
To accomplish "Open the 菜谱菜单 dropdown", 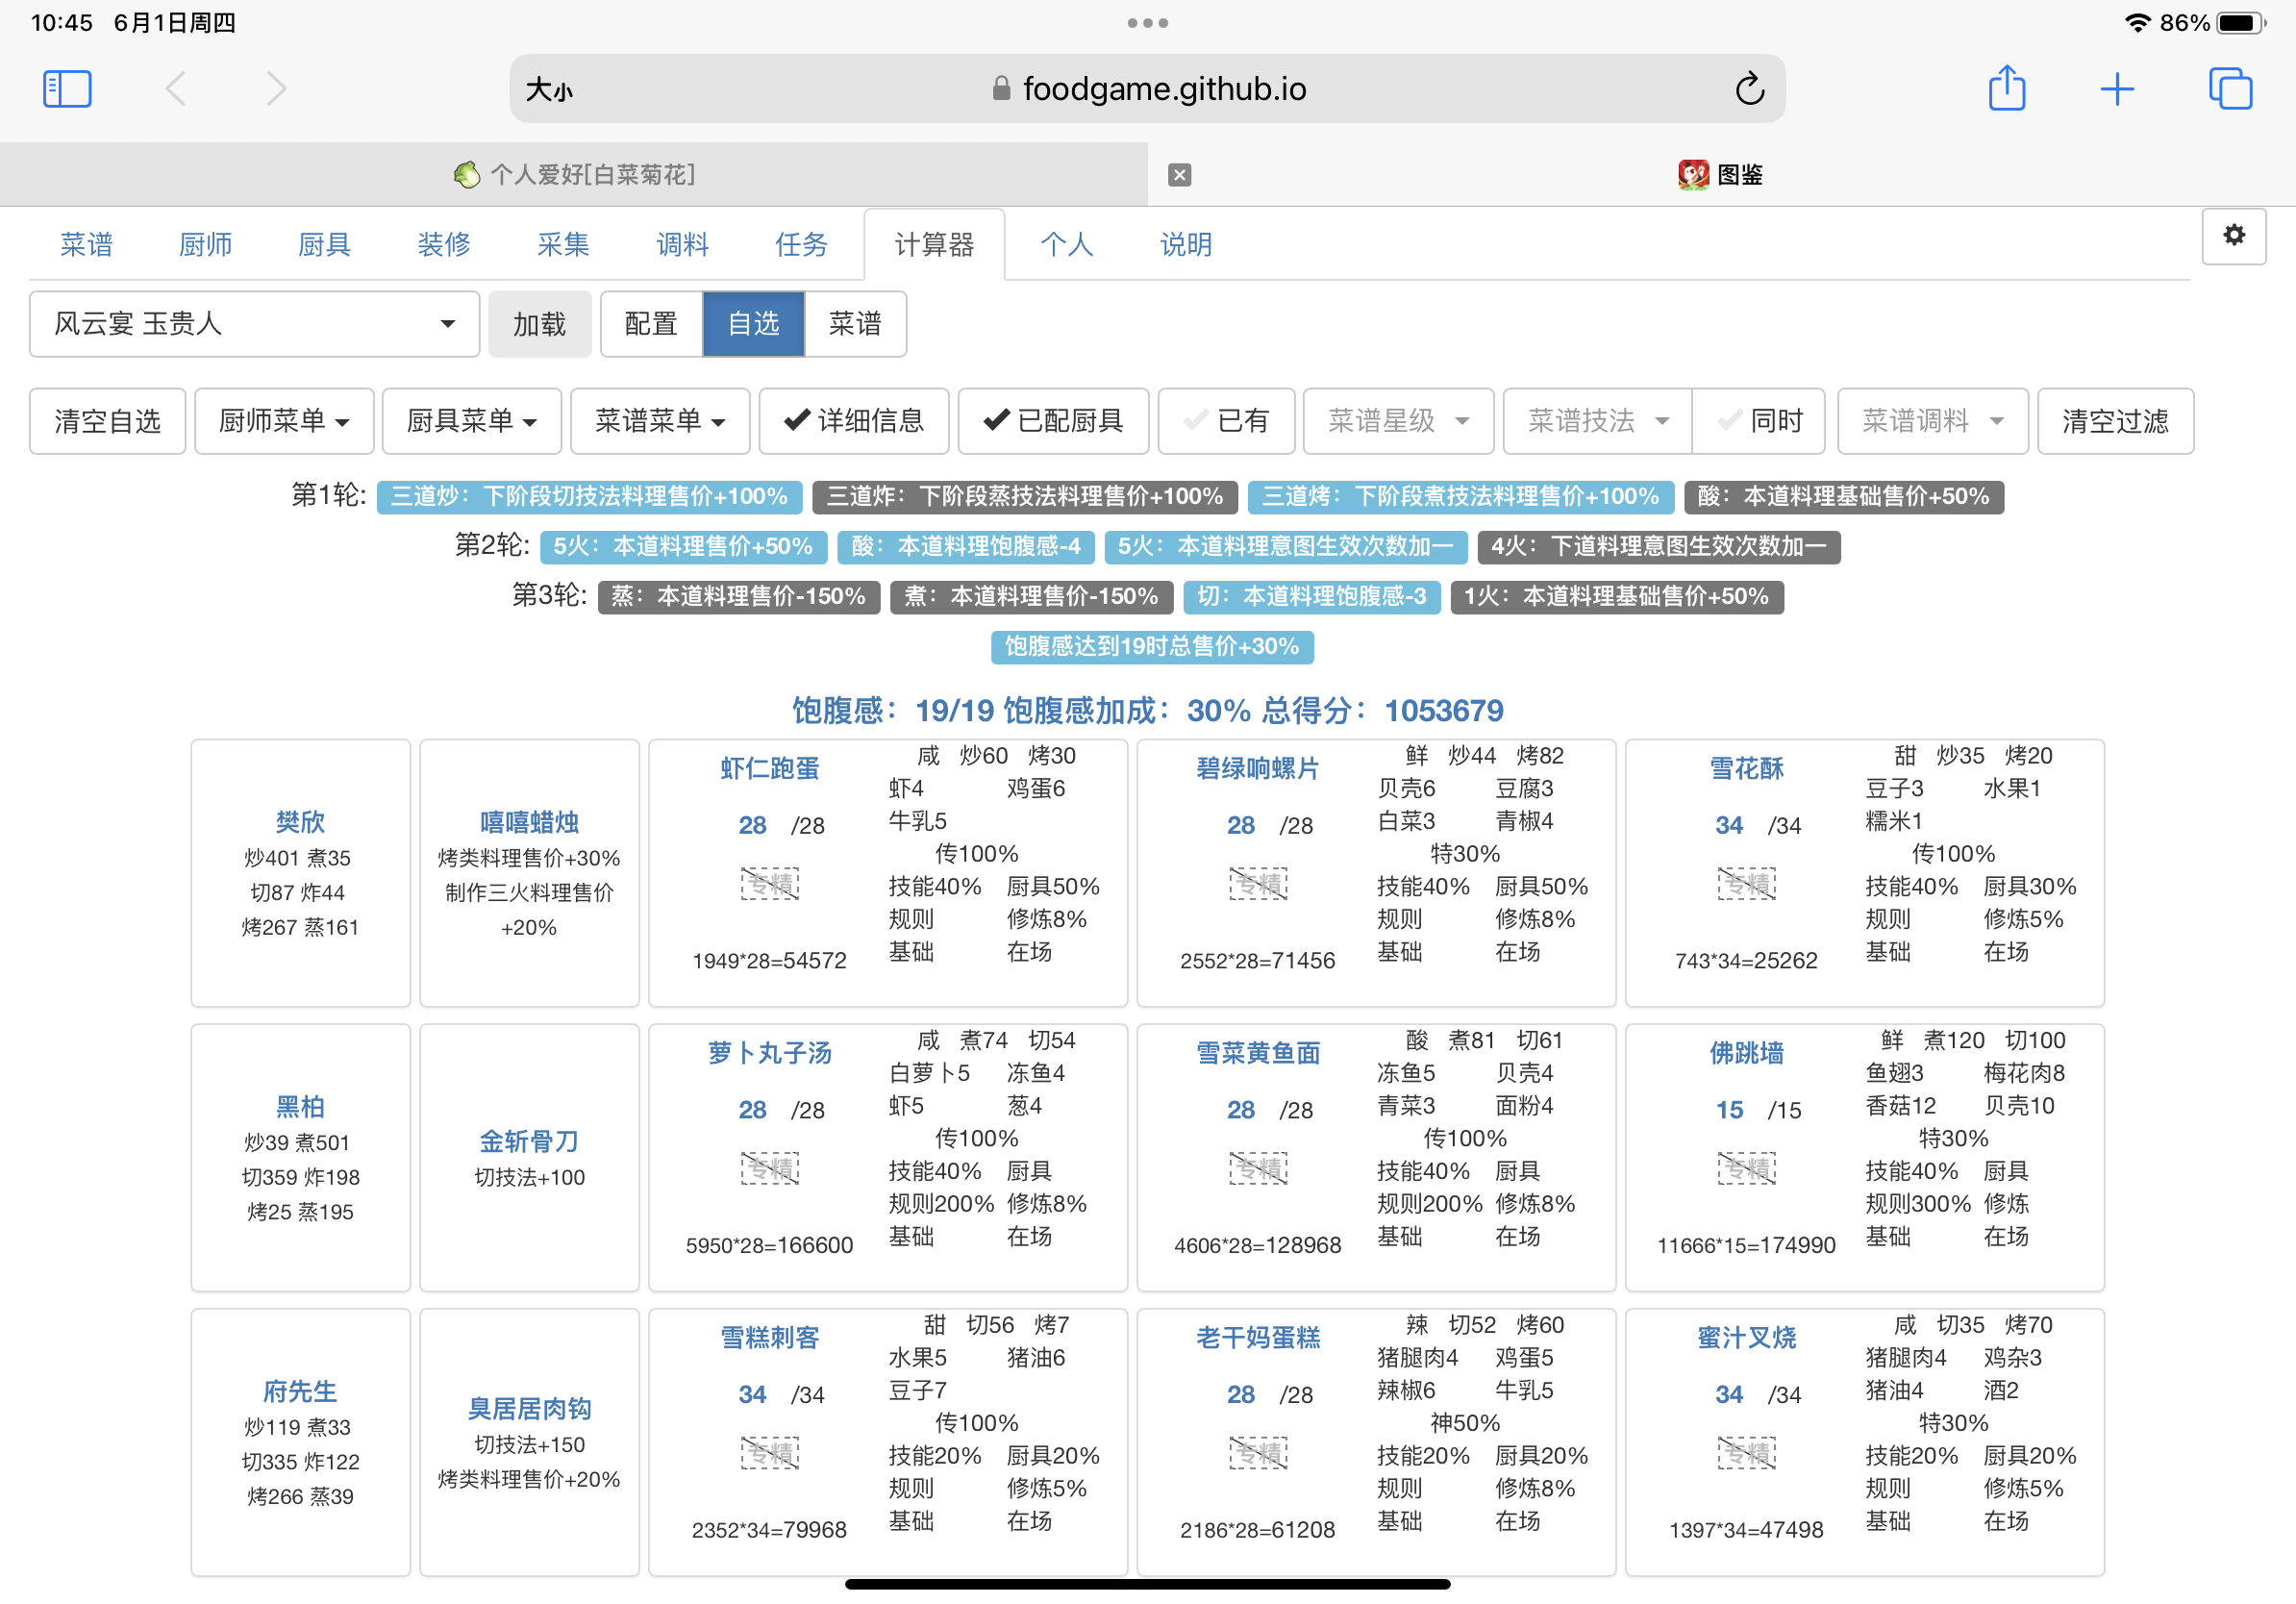I will point(660,421).
